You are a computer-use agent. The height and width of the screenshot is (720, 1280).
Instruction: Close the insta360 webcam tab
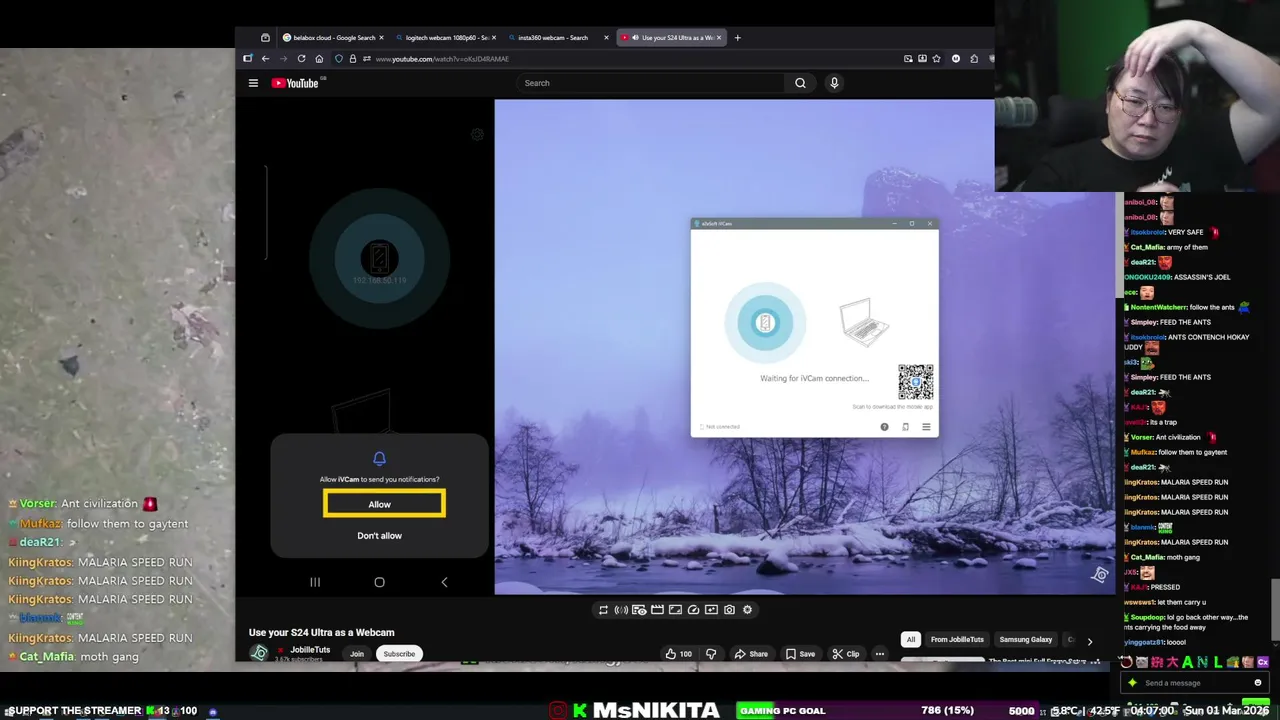606,38
